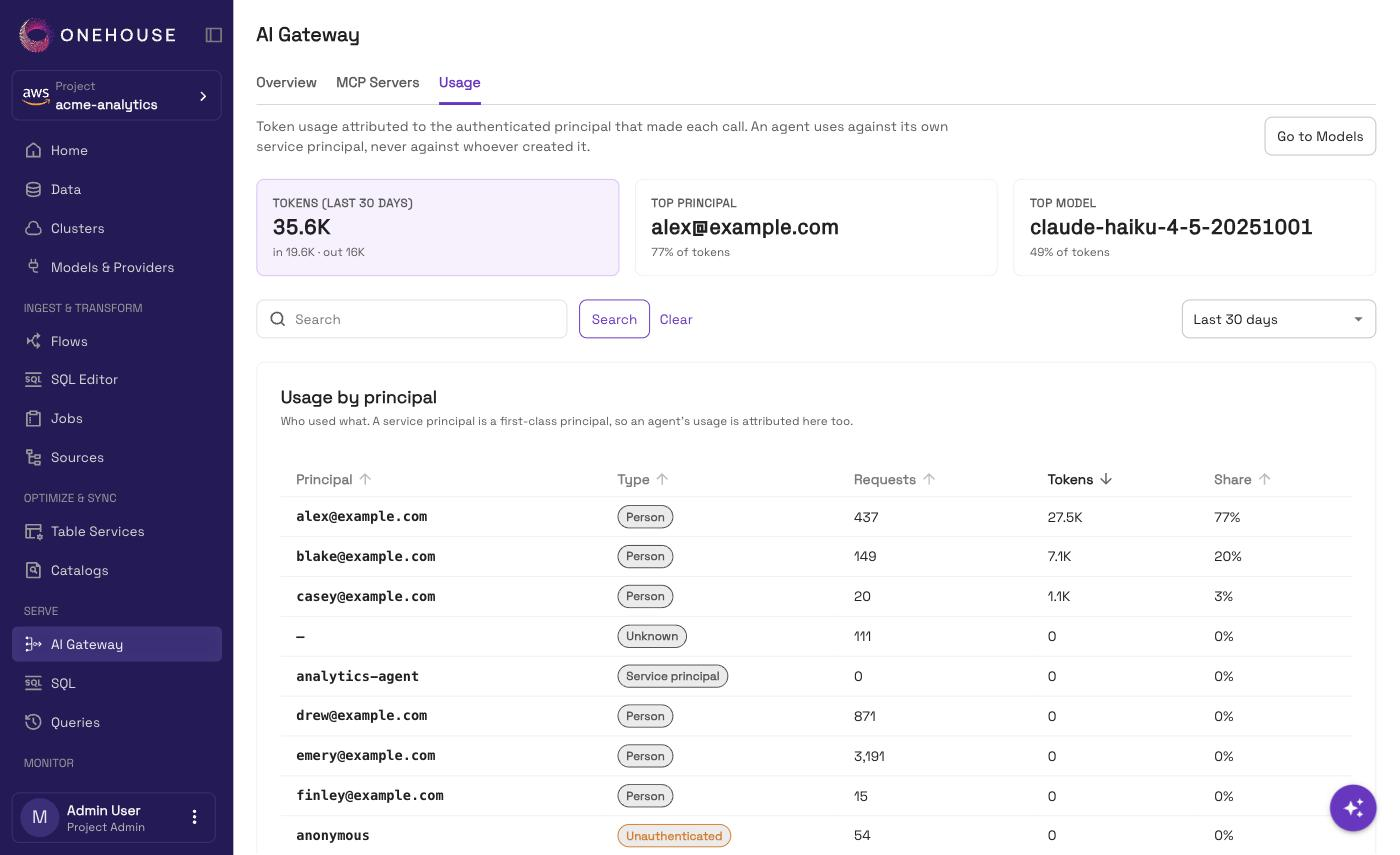This screenshot has height=855, width=1400.
Task: Click the SQL Editor icon
Action: [x=33, y=379]
